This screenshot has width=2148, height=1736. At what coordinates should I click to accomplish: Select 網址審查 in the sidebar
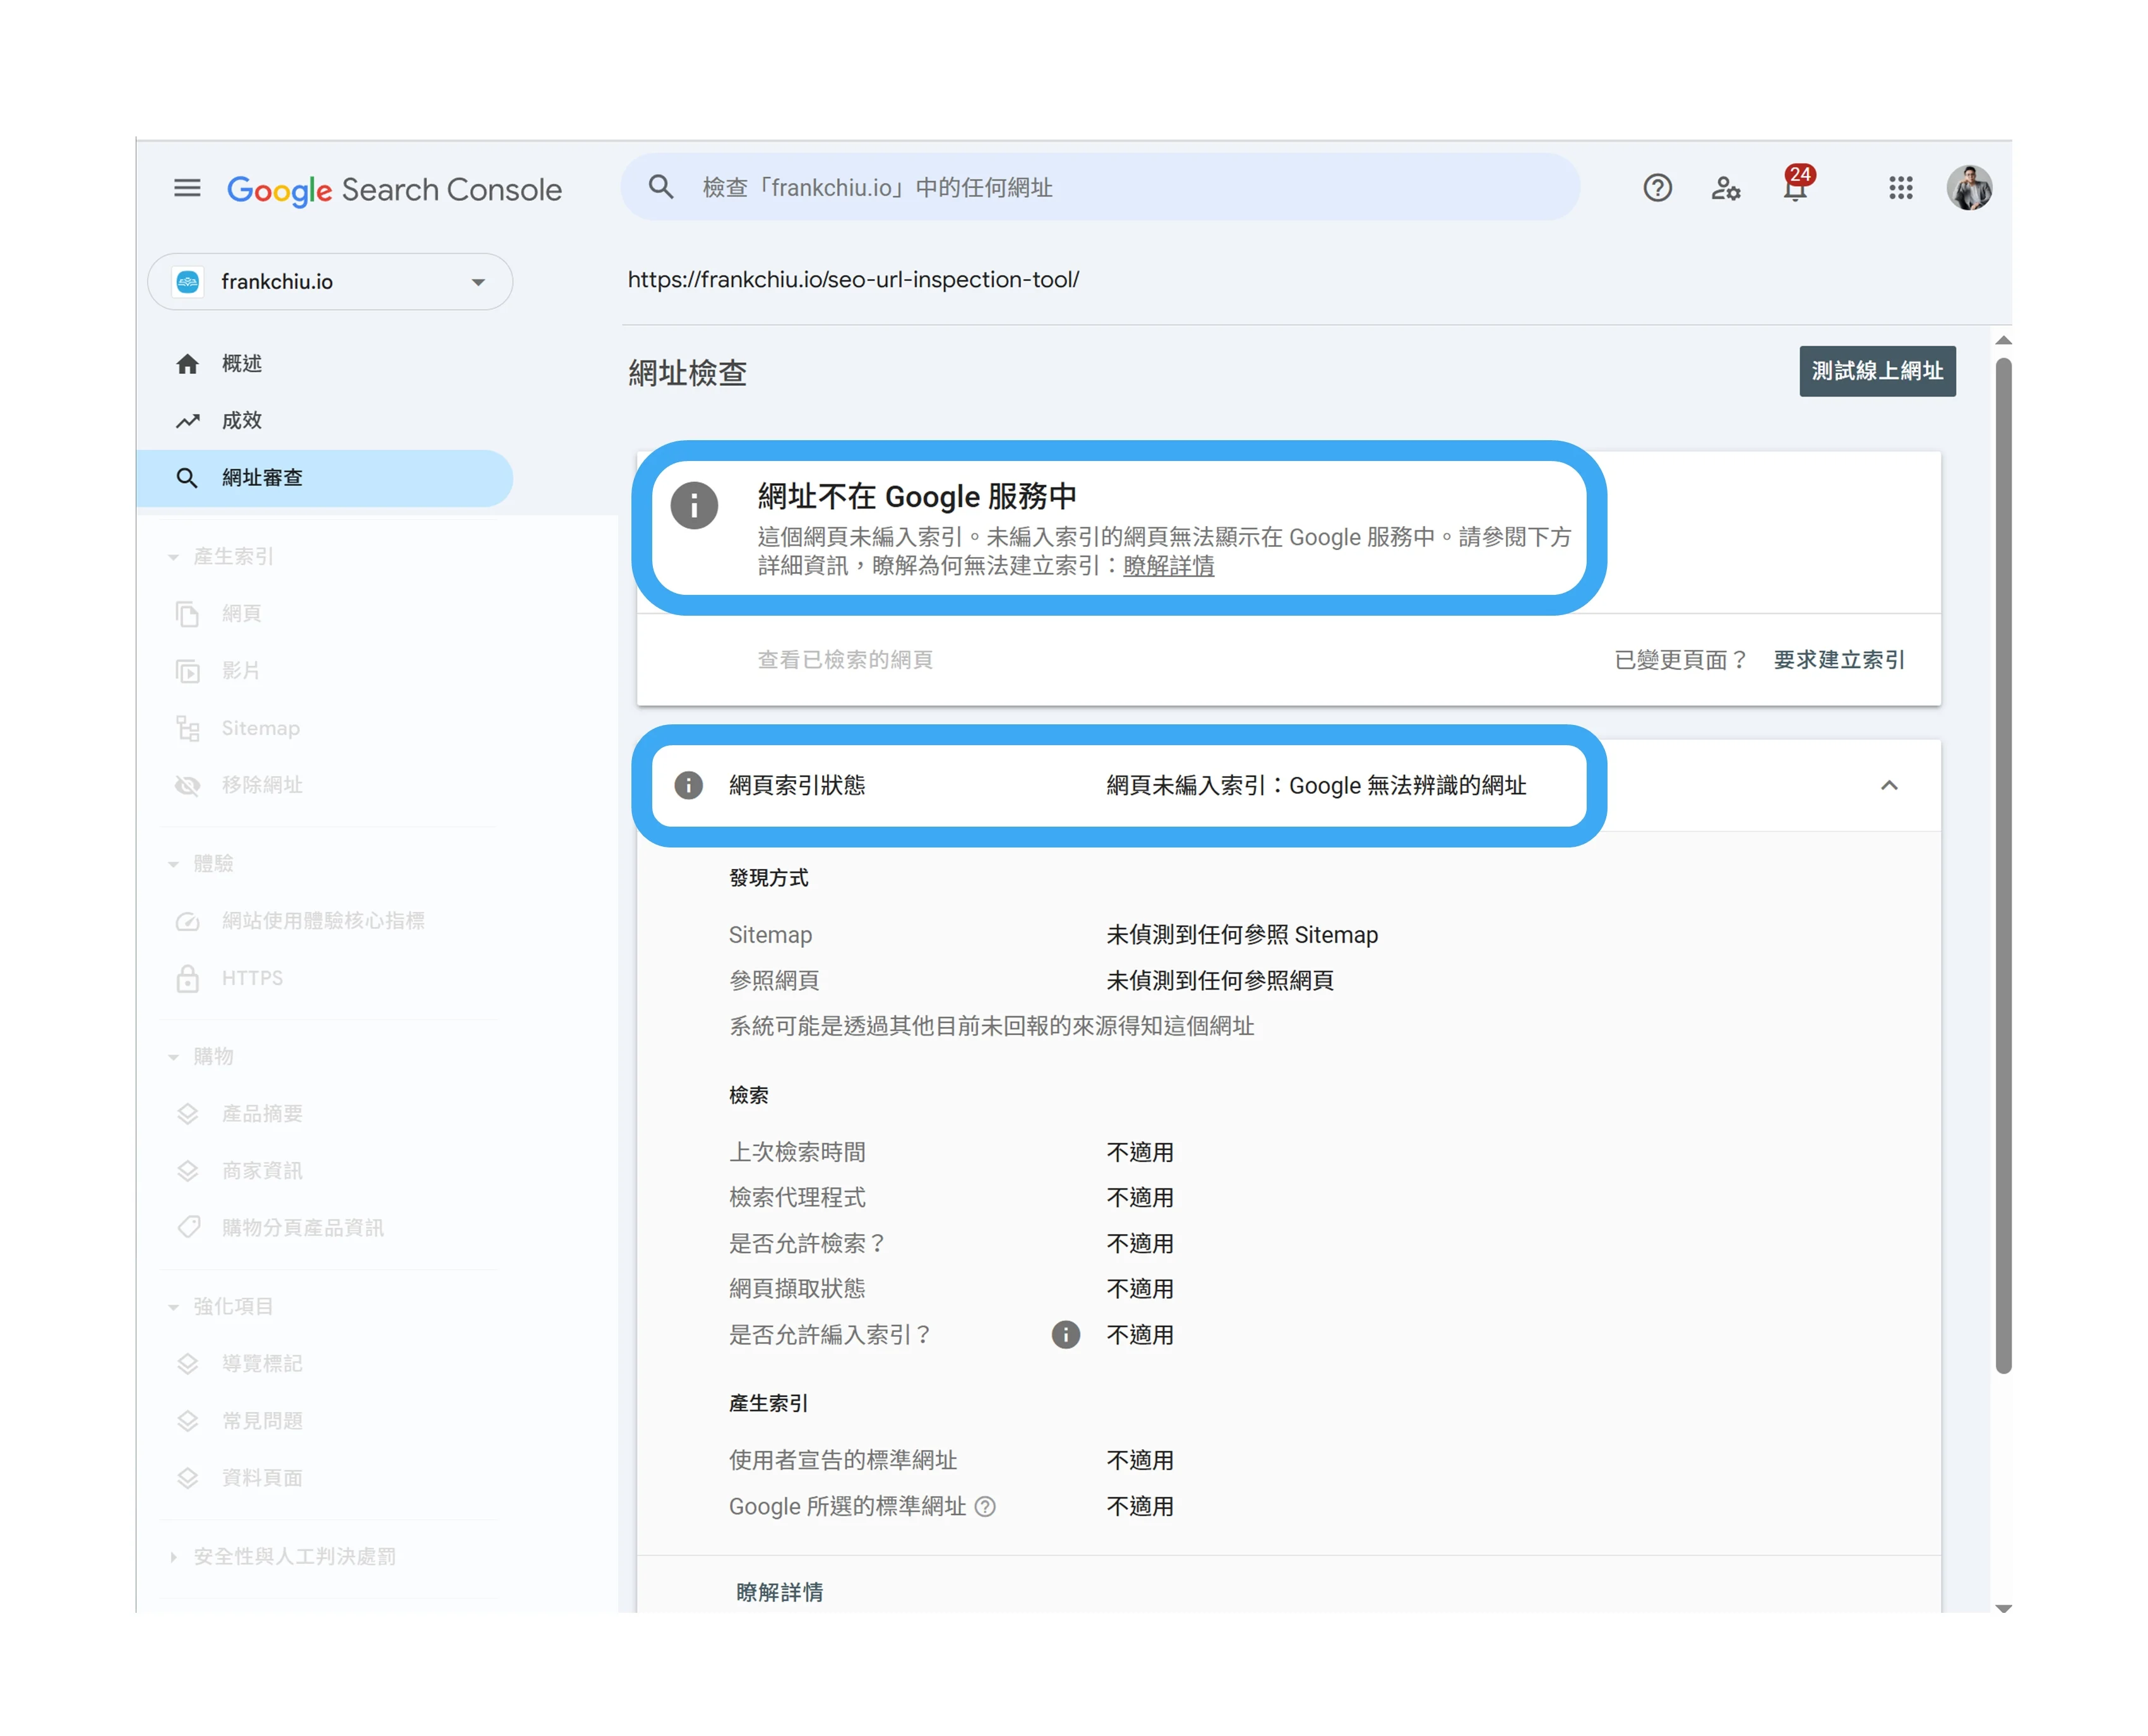tap(262, 478)
